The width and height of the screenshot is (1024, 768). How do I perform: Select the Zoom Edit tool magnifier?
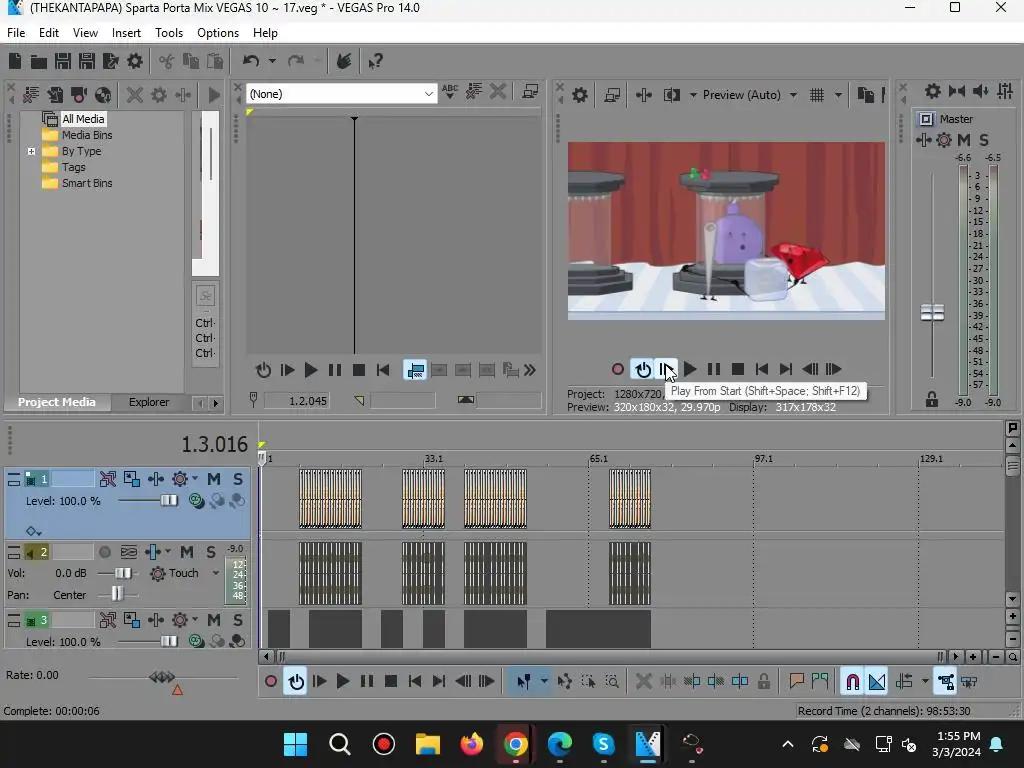pyautogui.click(x=612, y=682)
